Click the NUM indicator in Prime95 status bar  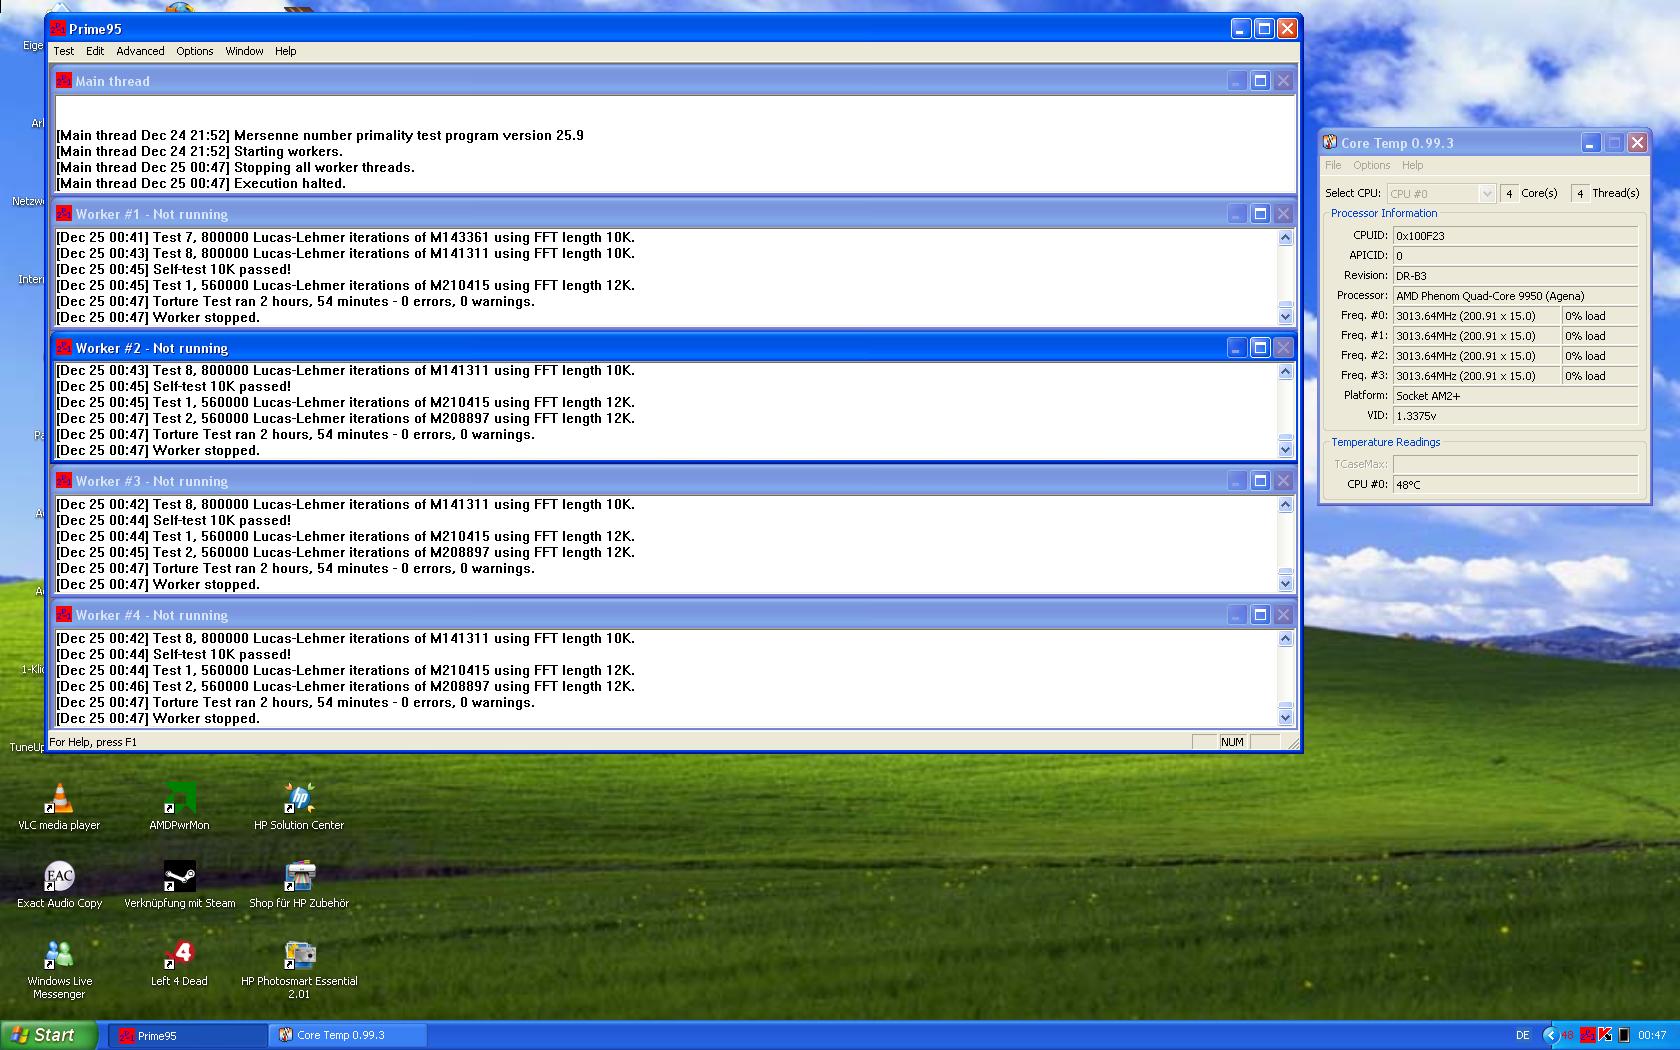tap(1232, 742)
